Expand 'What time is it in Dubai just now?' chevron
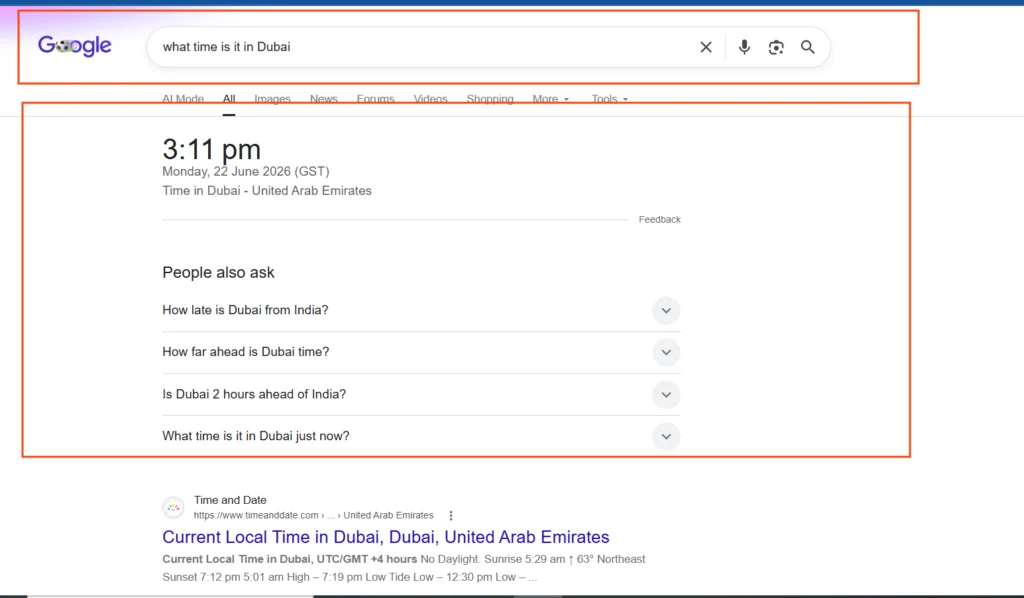 (x=666, y=437)
